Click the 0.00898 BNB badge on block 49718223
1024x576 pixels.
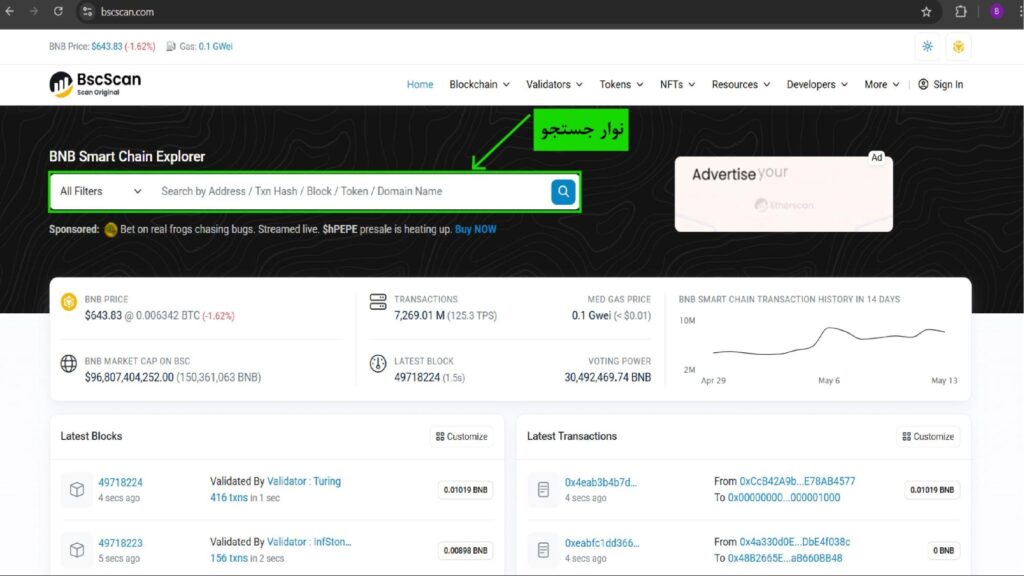pos(465,551)
